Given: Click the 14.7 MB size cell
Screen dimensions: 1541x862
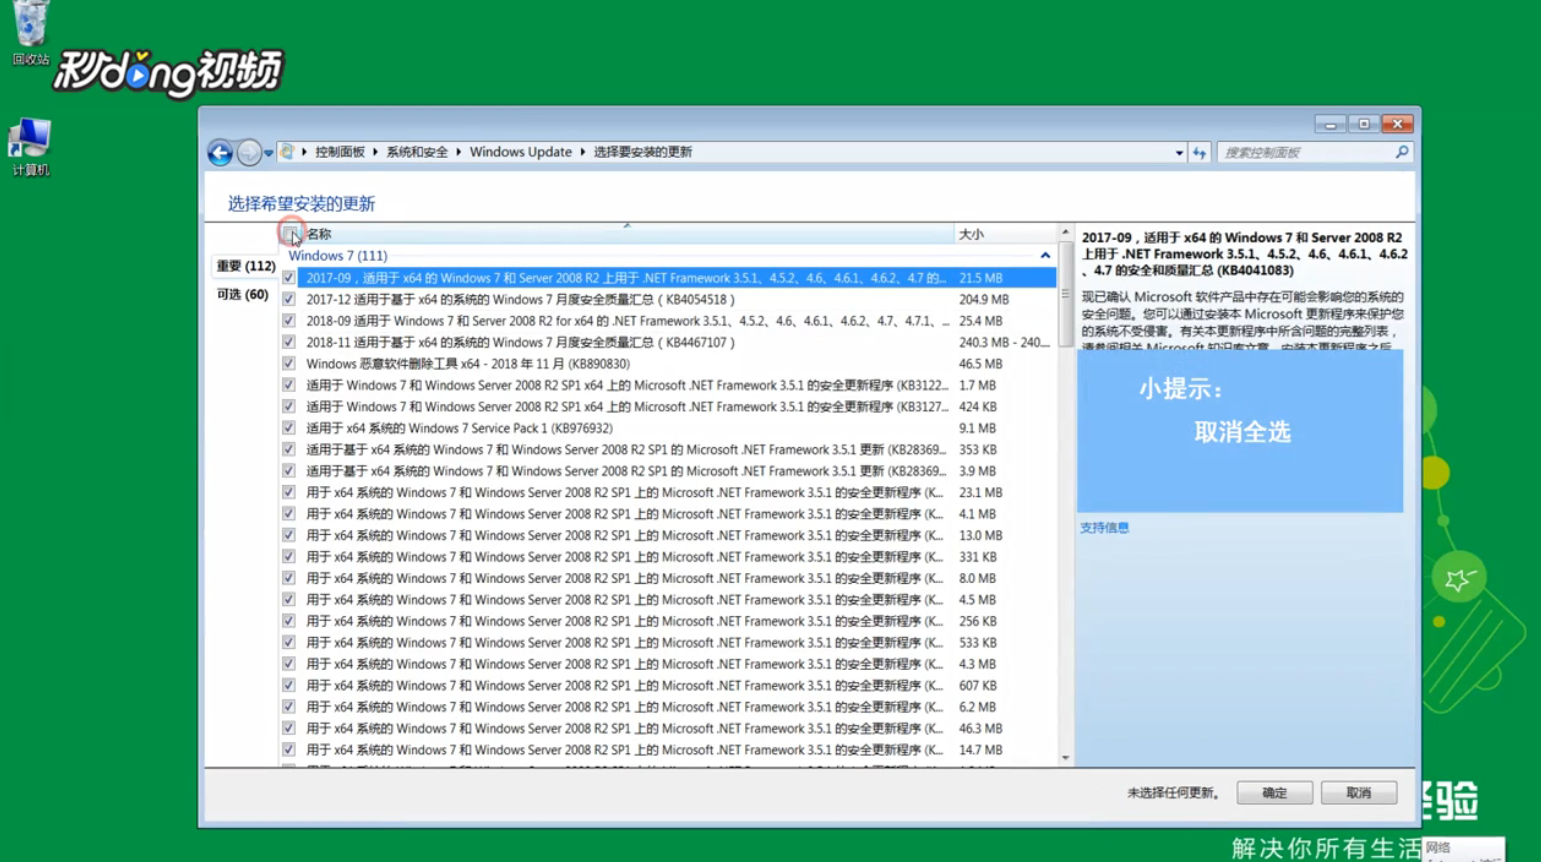Looking at the screenshot, I should (981, 750).
